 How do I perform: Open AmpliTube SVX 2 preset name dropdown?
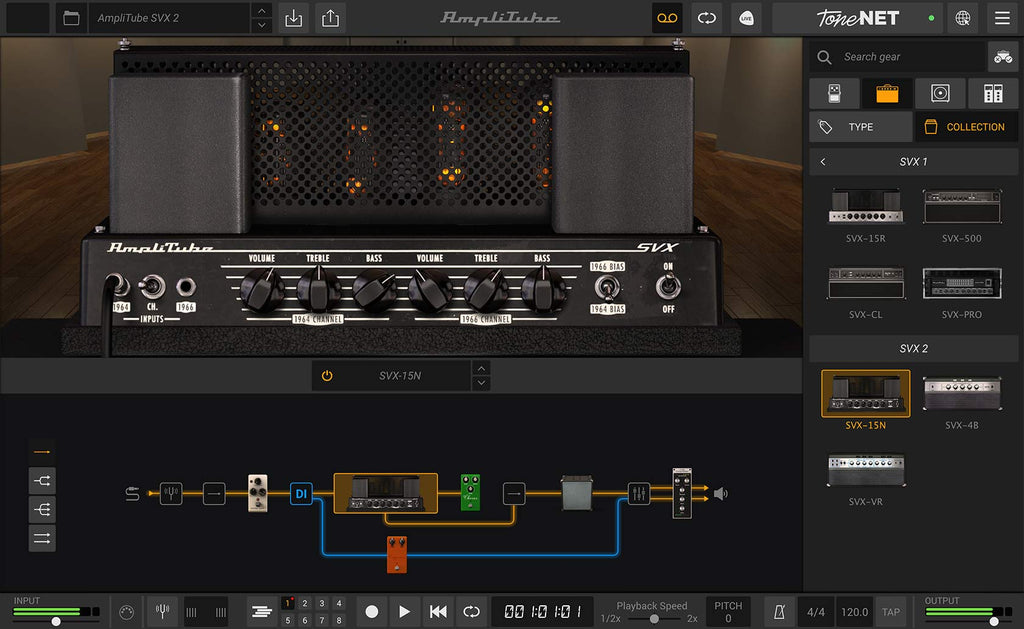coord(170,18)
